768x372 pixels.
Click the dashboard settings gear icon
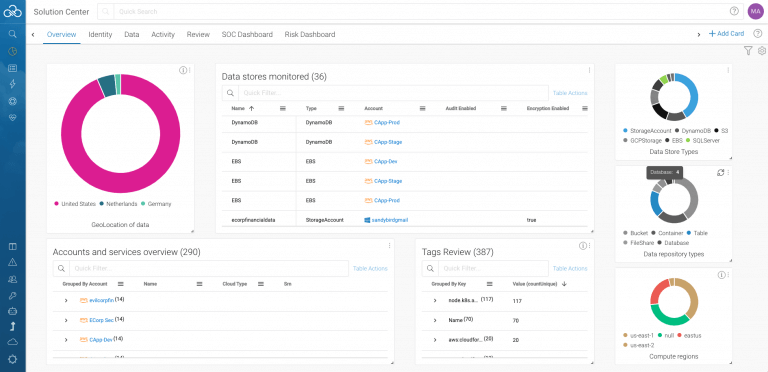click(762, 50)
